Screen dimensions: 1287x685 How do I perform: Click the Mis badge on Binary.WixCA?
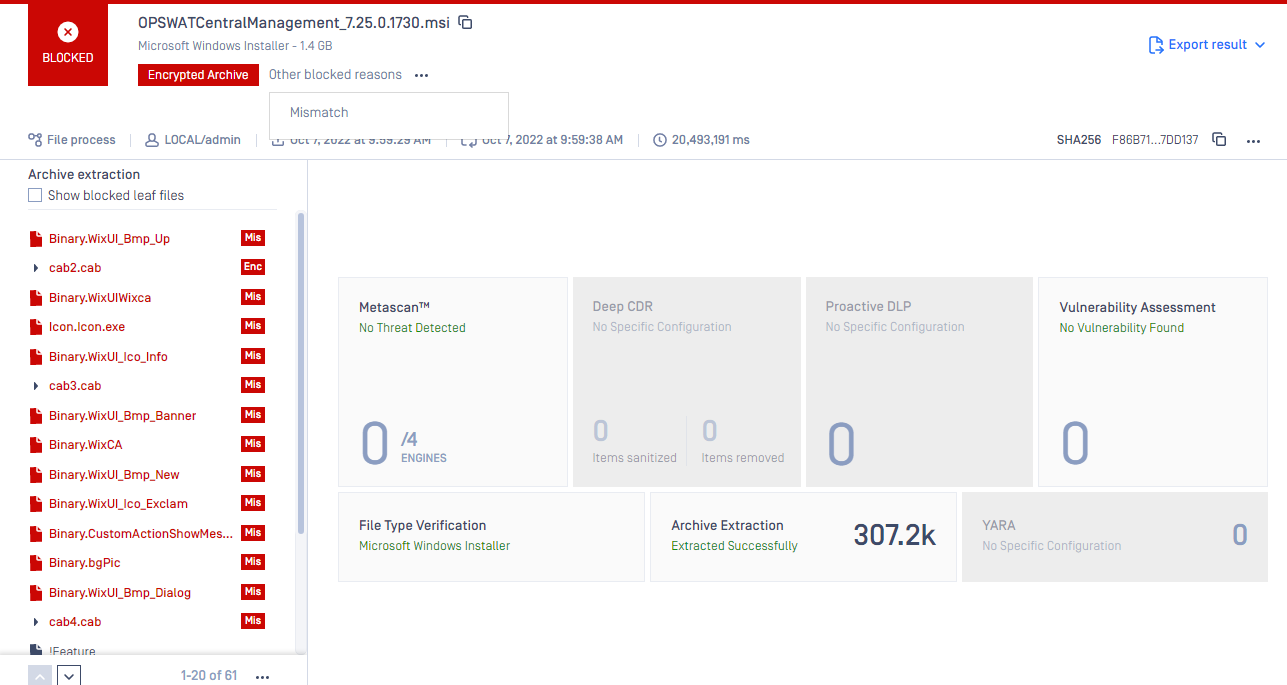(x=253, y=444)
